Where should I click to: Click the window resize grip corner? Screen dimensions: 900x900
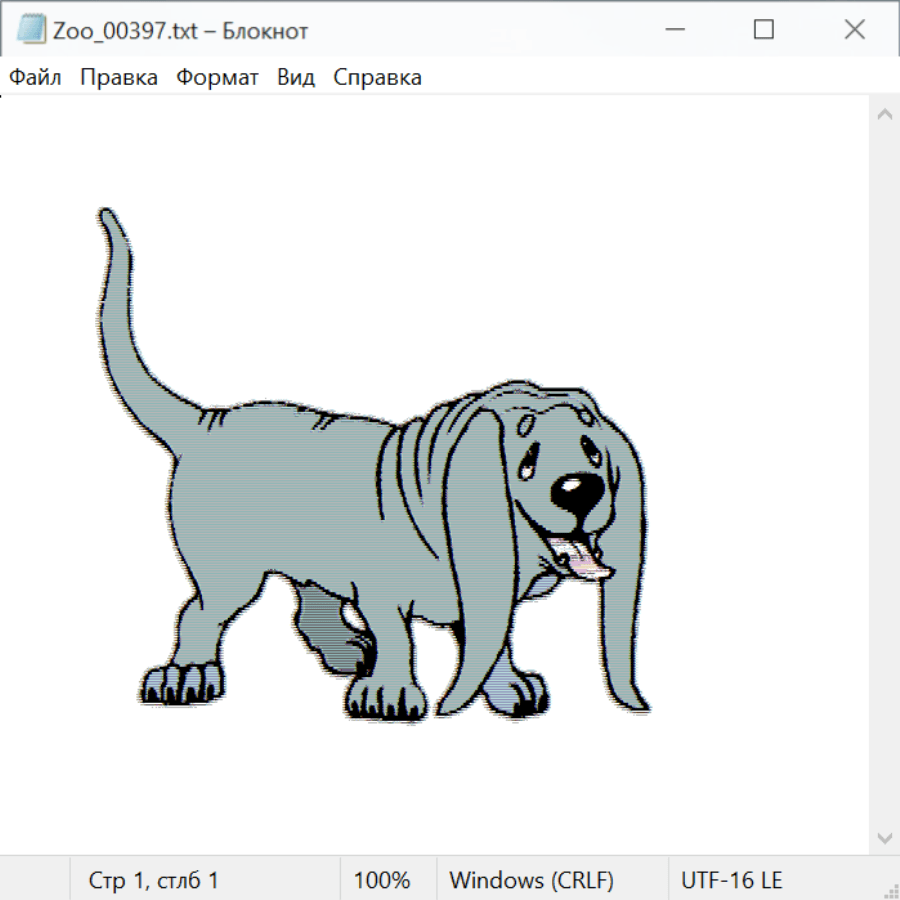click(x=890, y=890)
